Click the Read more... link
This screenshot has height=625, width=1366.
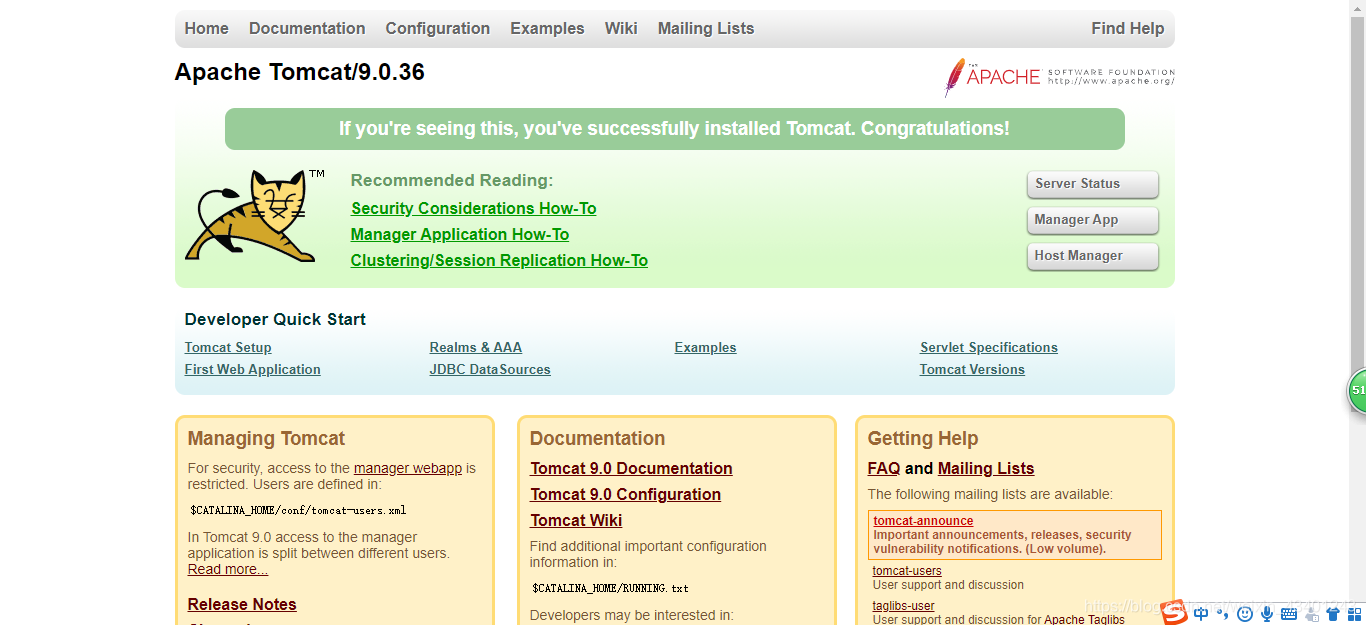point(228,569)
